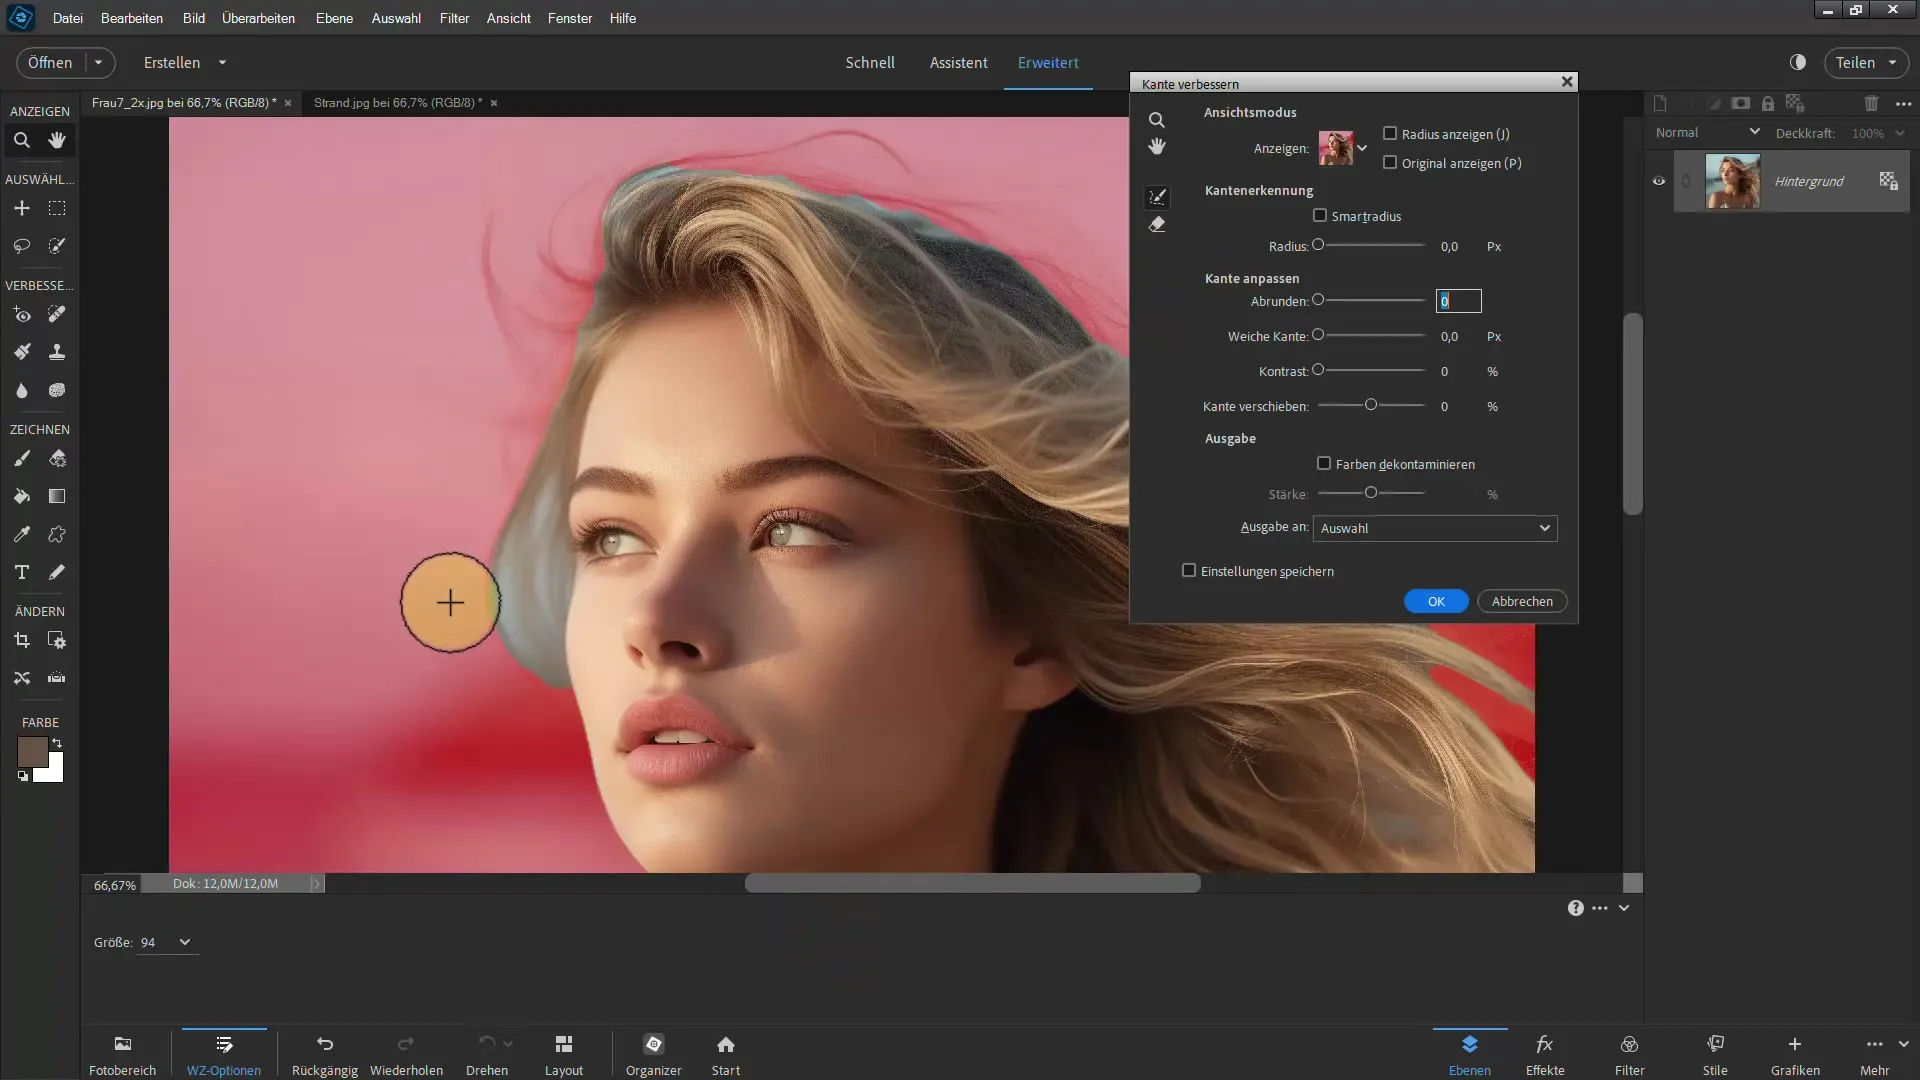The height and width of the screenshot is (1080, 1920).
Task: Select the Magic Wand selection tool
Action: pos(57,247)
